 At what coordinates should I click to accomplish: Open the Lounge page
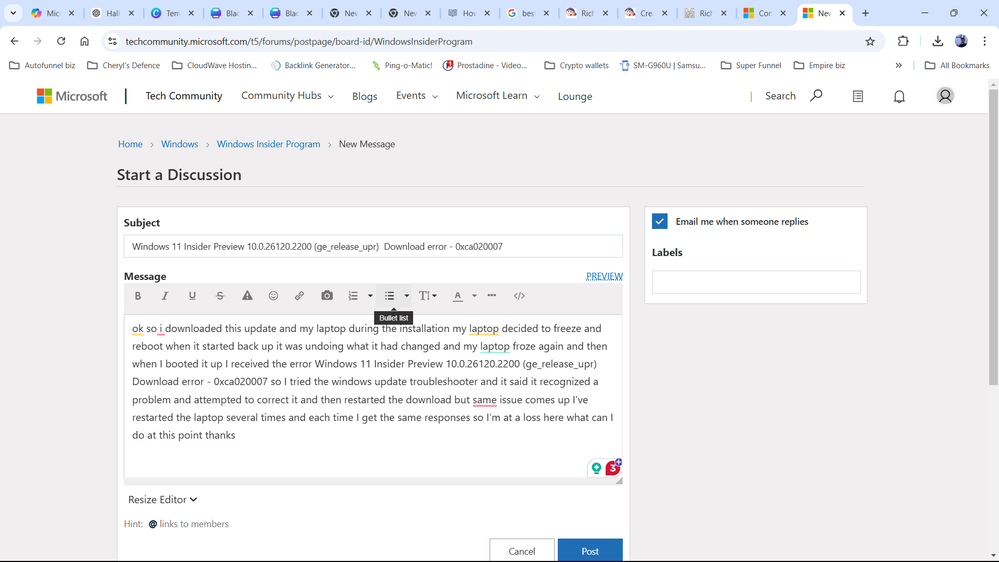coord(575,96)
